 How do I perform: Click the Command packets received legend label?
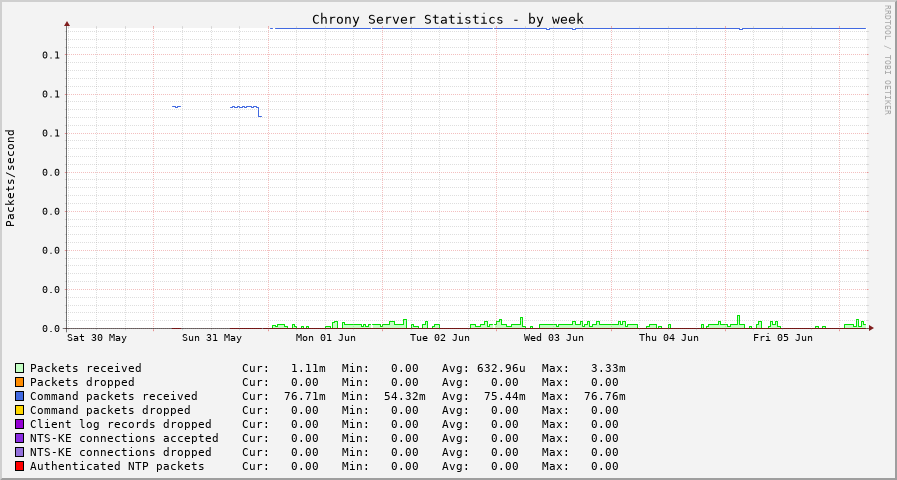click(114, 396)
